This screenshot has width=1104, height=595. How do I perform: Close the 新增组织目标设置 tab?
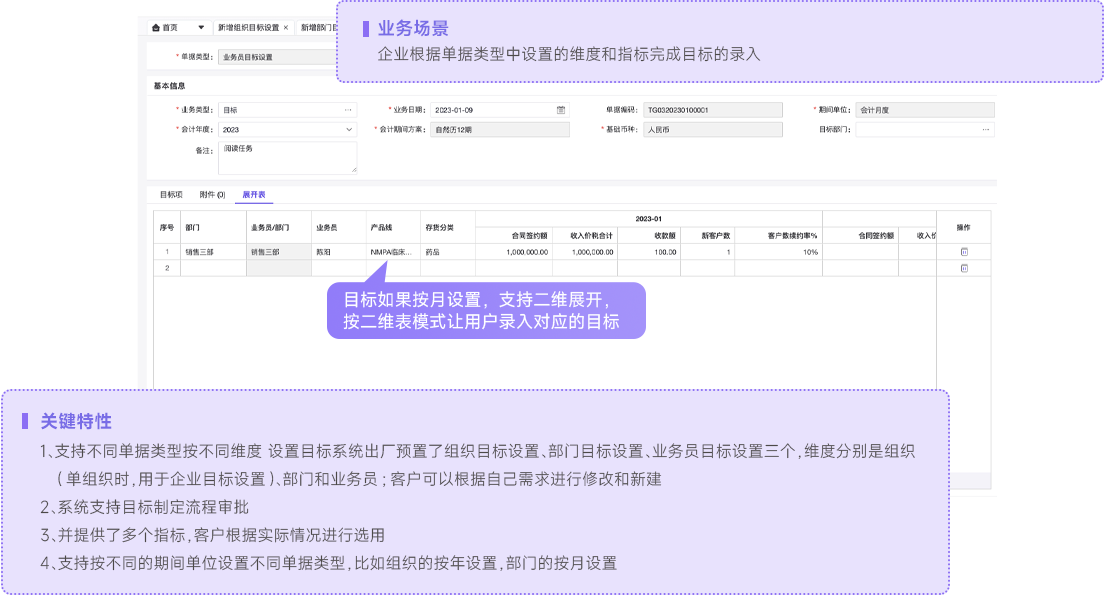286,28
